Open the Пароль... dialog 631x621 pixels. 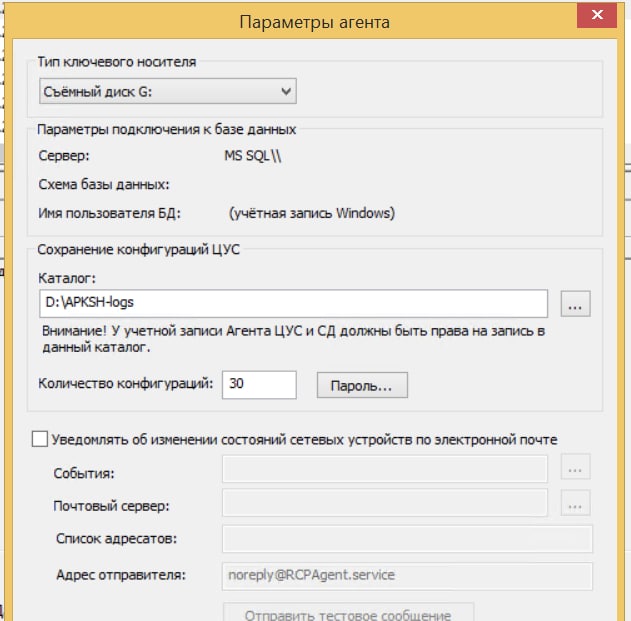[362, 386]
